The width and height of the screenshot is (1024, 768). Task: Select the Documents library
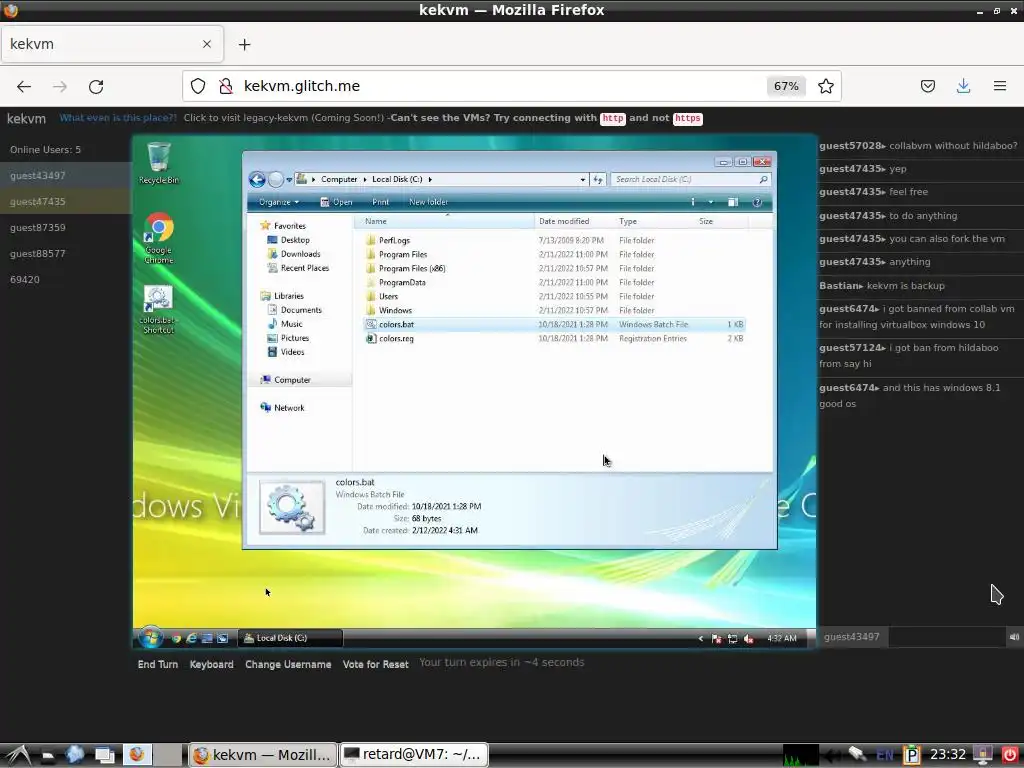coord(295,310)
